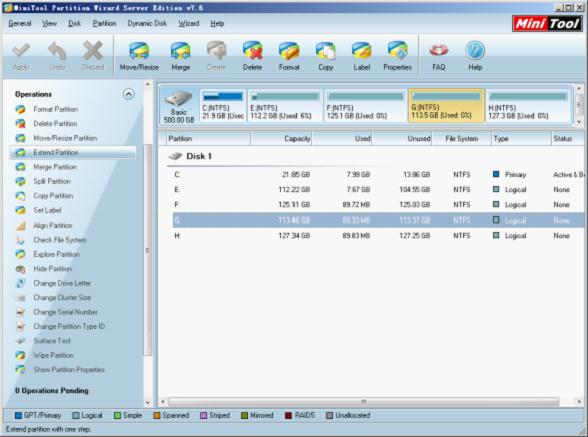Screen dimensions: 588x437
Task: Select C:(NTFS) block in disk map
Action: click(223, 105)
